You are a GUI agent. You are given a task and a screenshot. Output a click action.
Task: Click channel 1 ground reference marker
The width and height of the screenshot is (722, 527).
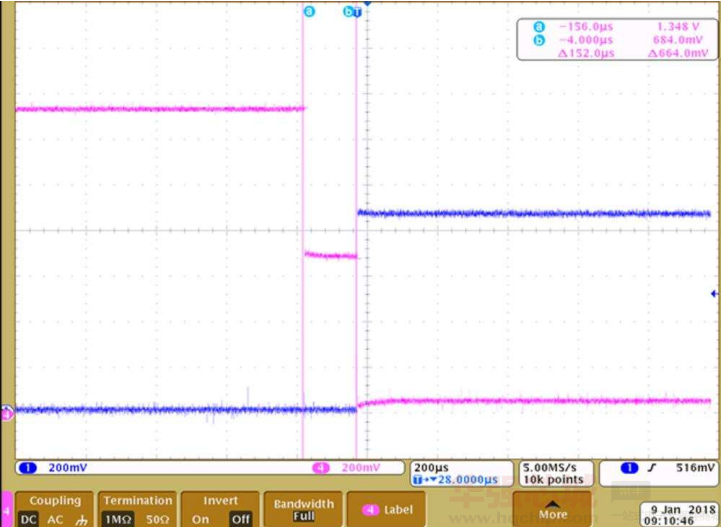click(7, 409)
